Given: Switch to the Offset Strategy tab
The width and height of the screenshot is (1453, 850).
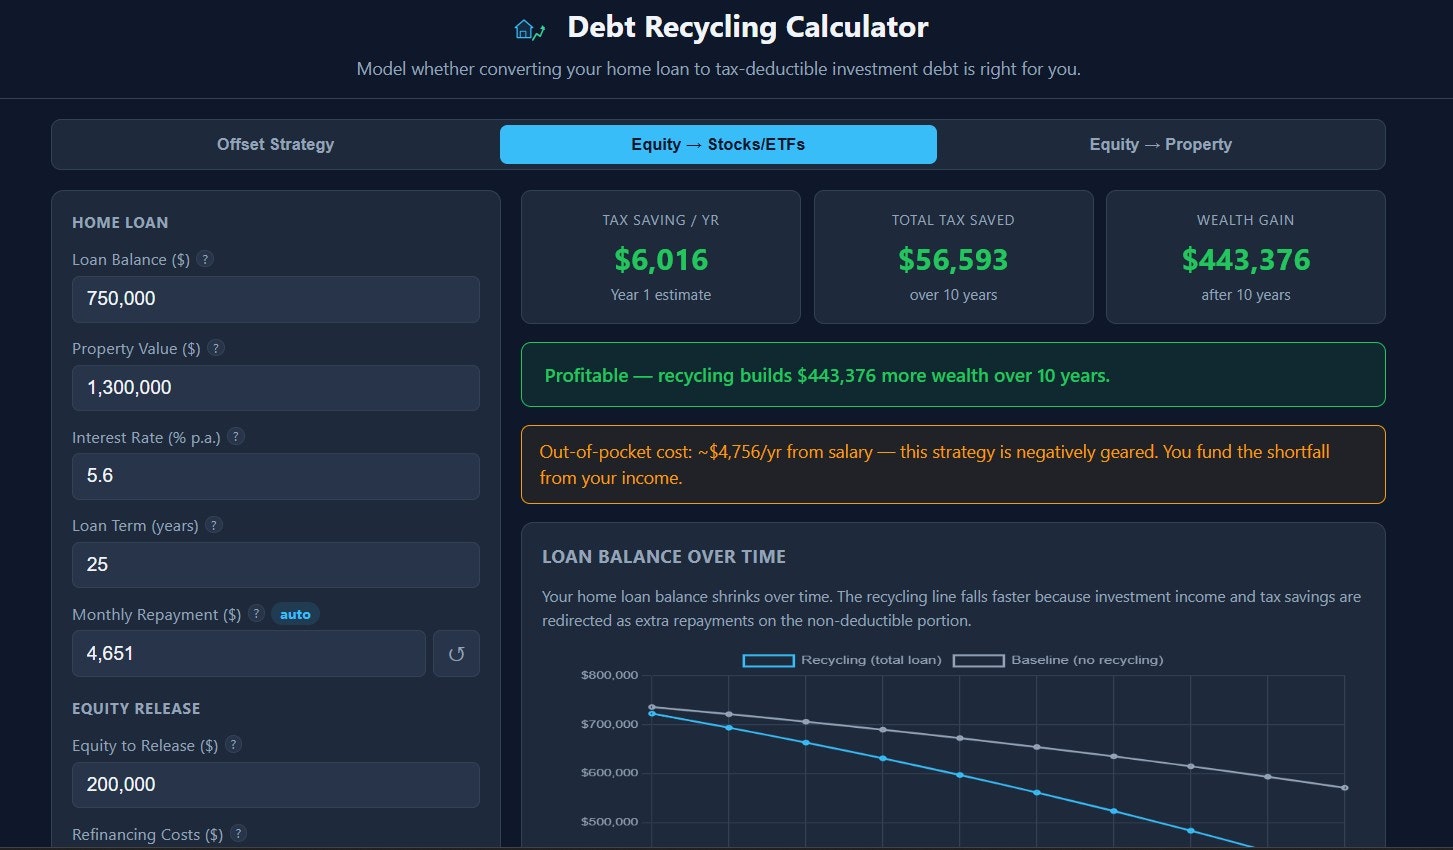Looking at the screenshot, I should pos(276,144).
